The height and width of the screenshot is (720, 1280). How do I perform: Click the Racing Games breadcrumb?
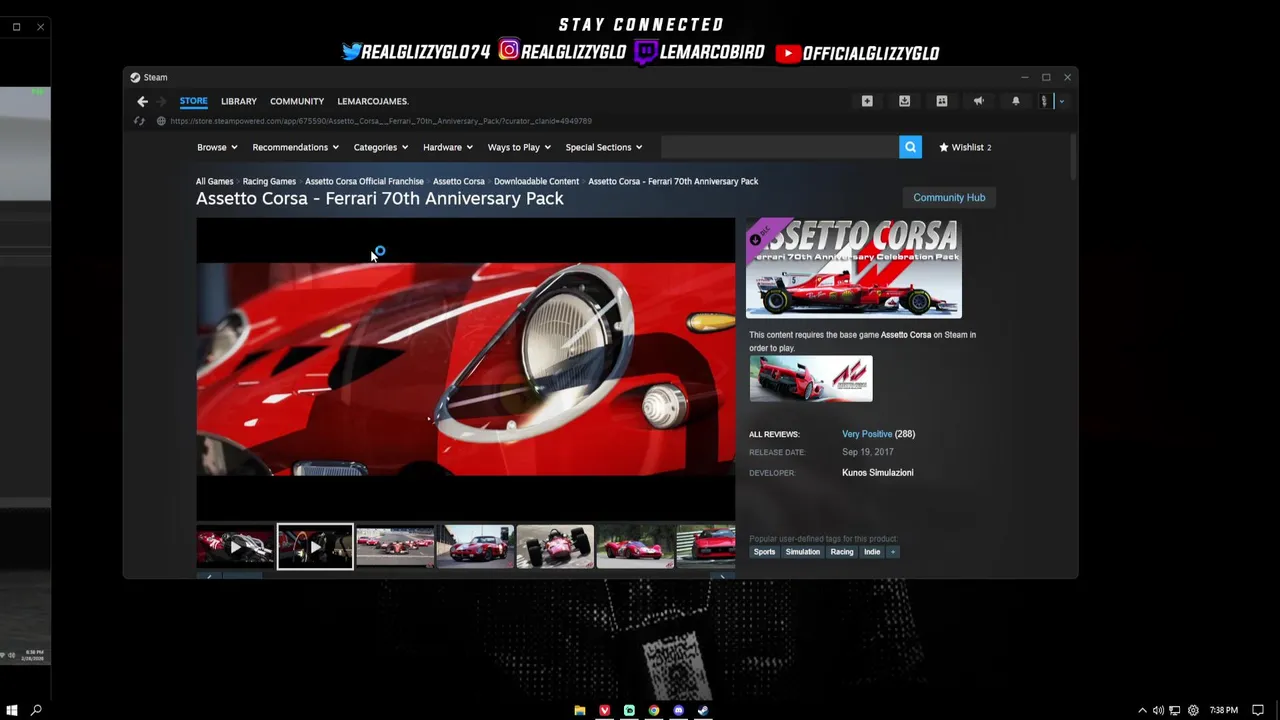[269, 181]
